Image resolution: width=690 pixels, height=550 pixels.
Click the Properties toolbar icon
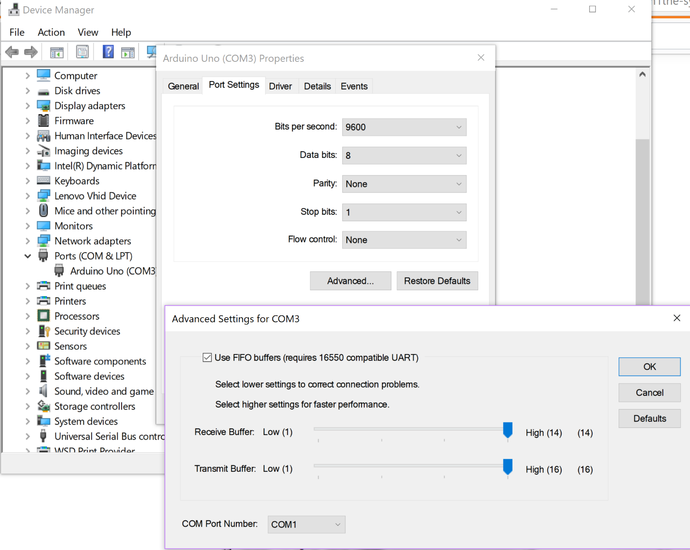pos(82,52)
